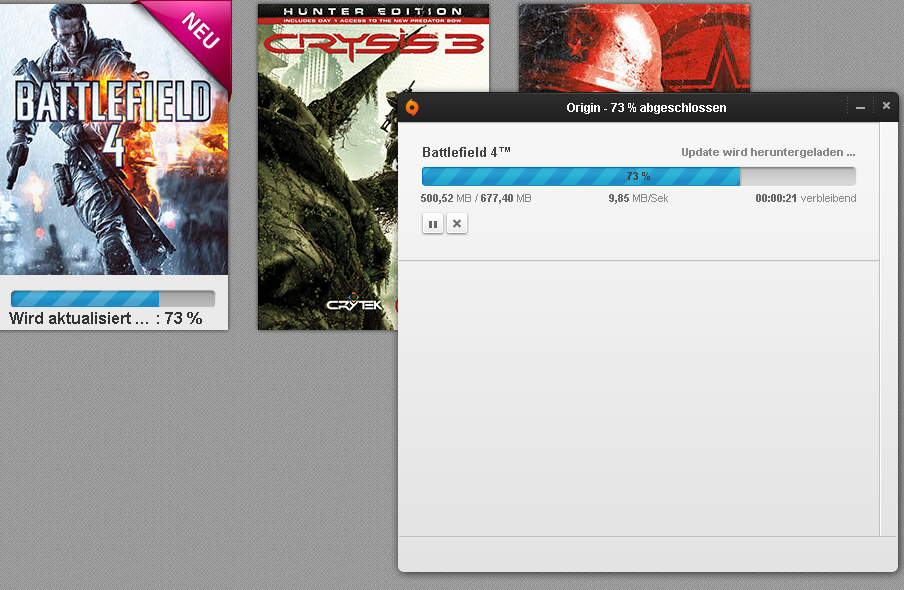The image size is (904, 590).
Task: Click the 'Wird aktualisiert ... : 73 %' label
Action: tap(106, 318)
